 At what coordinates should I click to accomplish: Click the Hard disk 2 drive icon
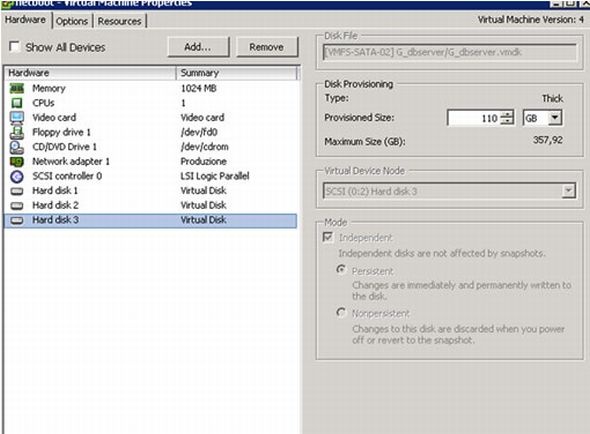17,206
